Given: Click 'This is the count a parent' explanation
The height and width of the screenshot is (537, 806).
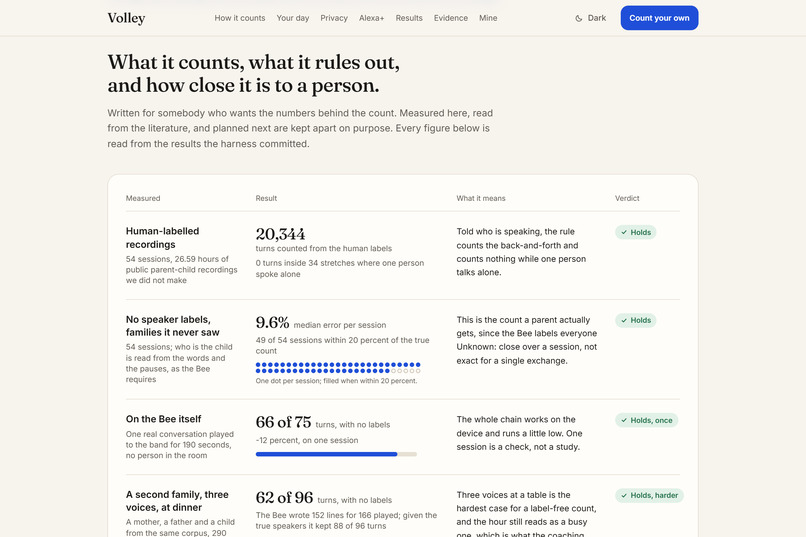Looking at the screenshot, I should (x=527, y=340).
